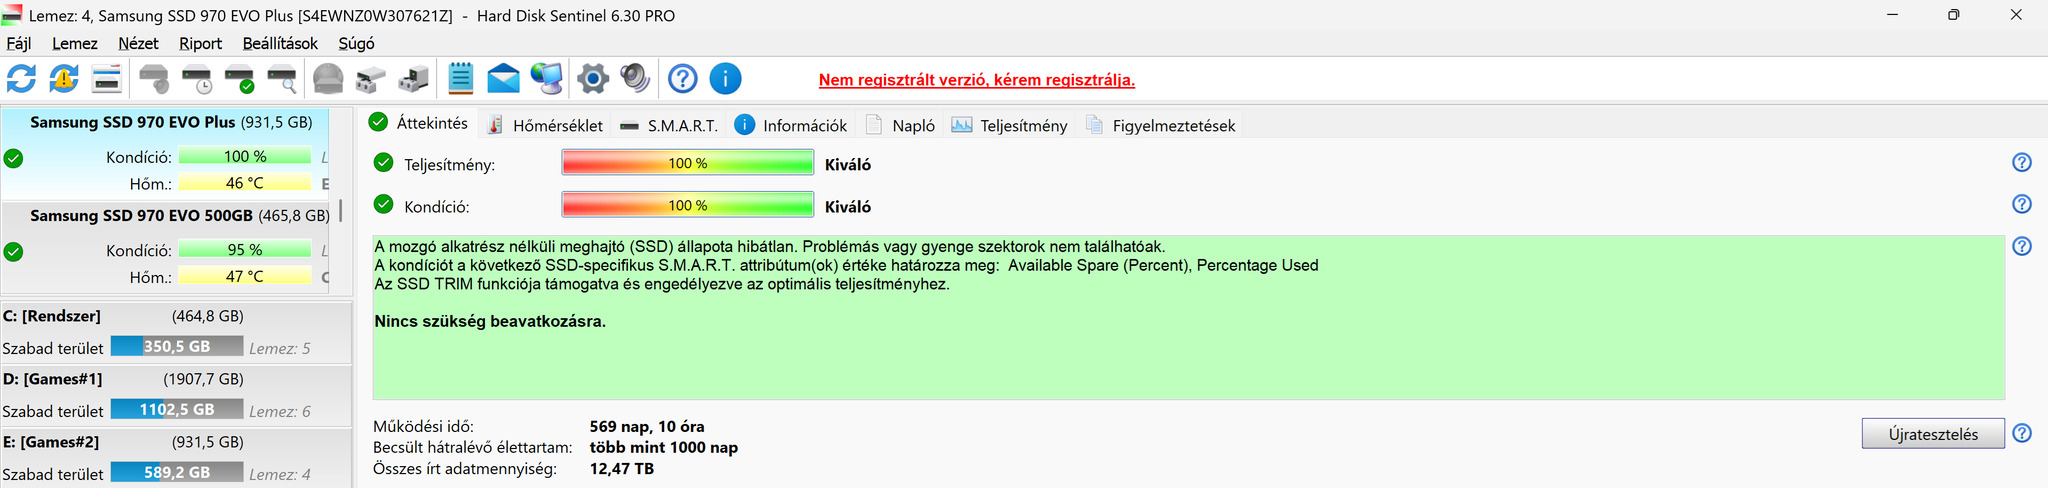This screenshot has width=2048, height=488.
Task: Click the 589,2 GB free space bar
Action: 177,472
